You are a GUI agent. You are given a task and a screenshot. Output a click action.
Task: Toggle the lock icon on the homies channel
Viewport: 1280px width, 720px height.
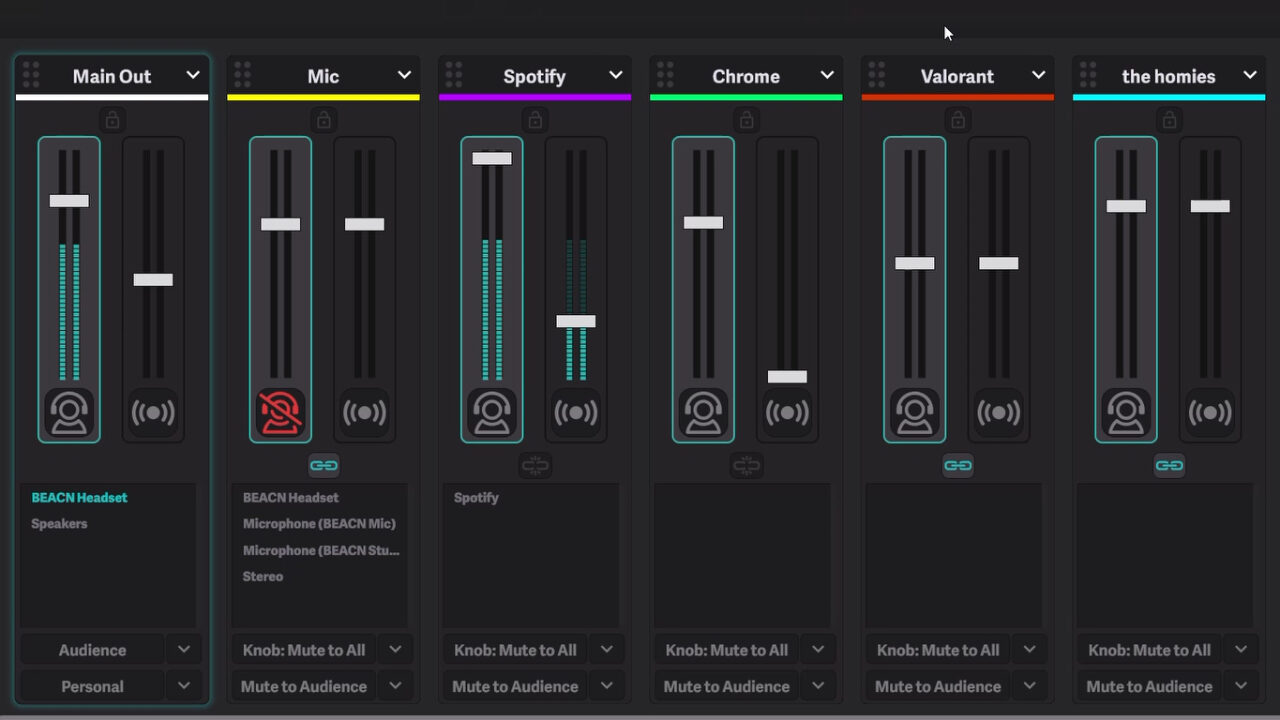click(1169, 120)
